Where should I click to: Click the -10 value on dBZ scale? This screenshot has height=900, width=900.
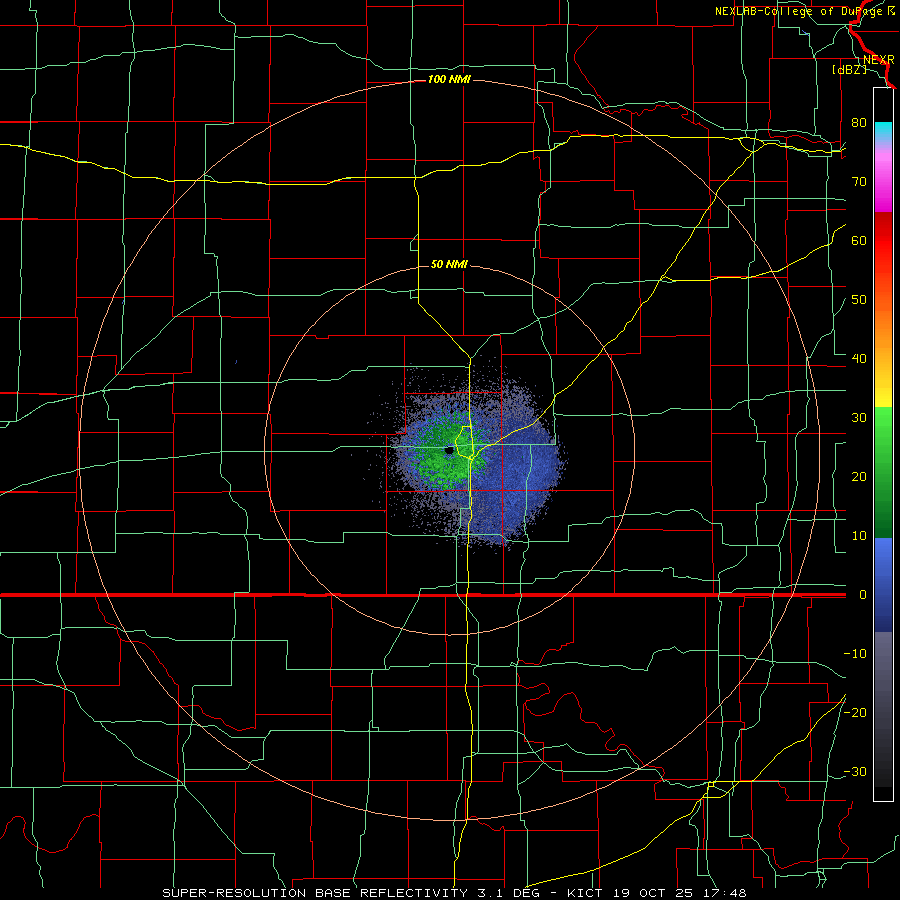click(x=855, y=654)
